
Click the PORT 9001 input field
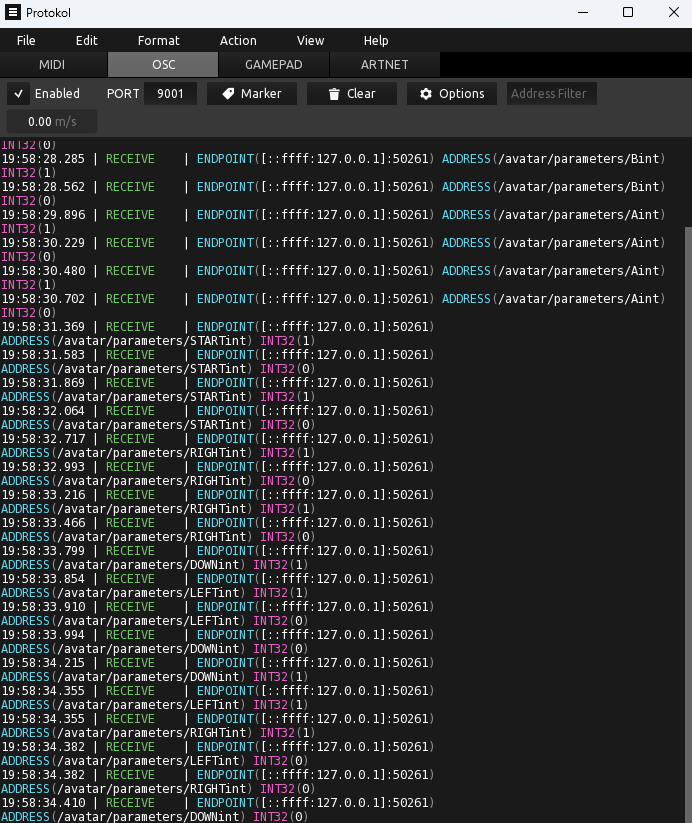[x=170, y=94]
